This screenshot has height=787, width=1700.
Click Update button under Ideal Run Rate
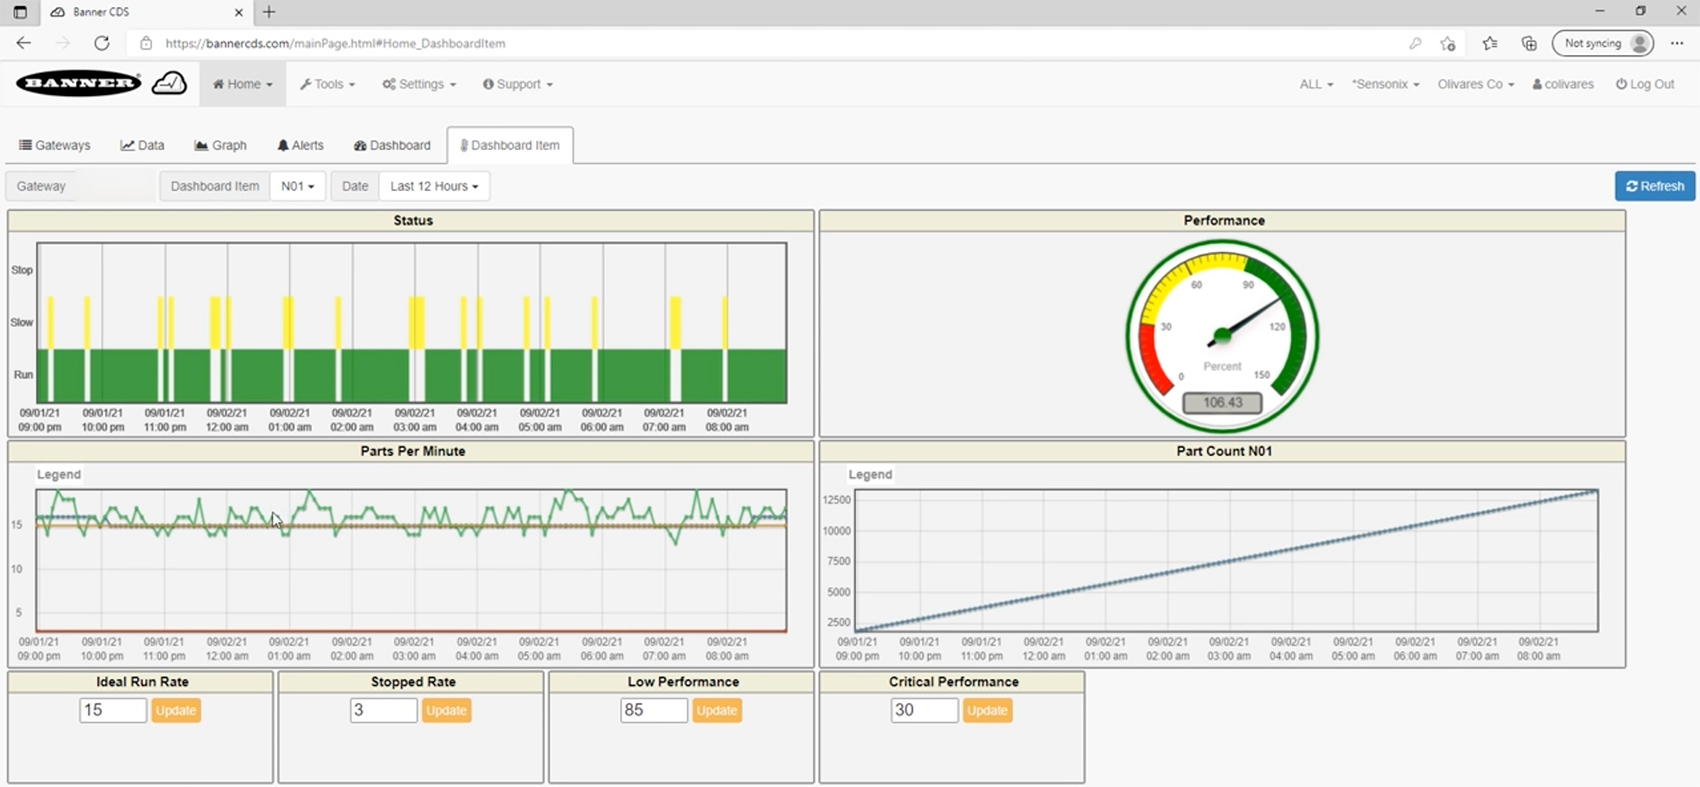tap(176, 710)
